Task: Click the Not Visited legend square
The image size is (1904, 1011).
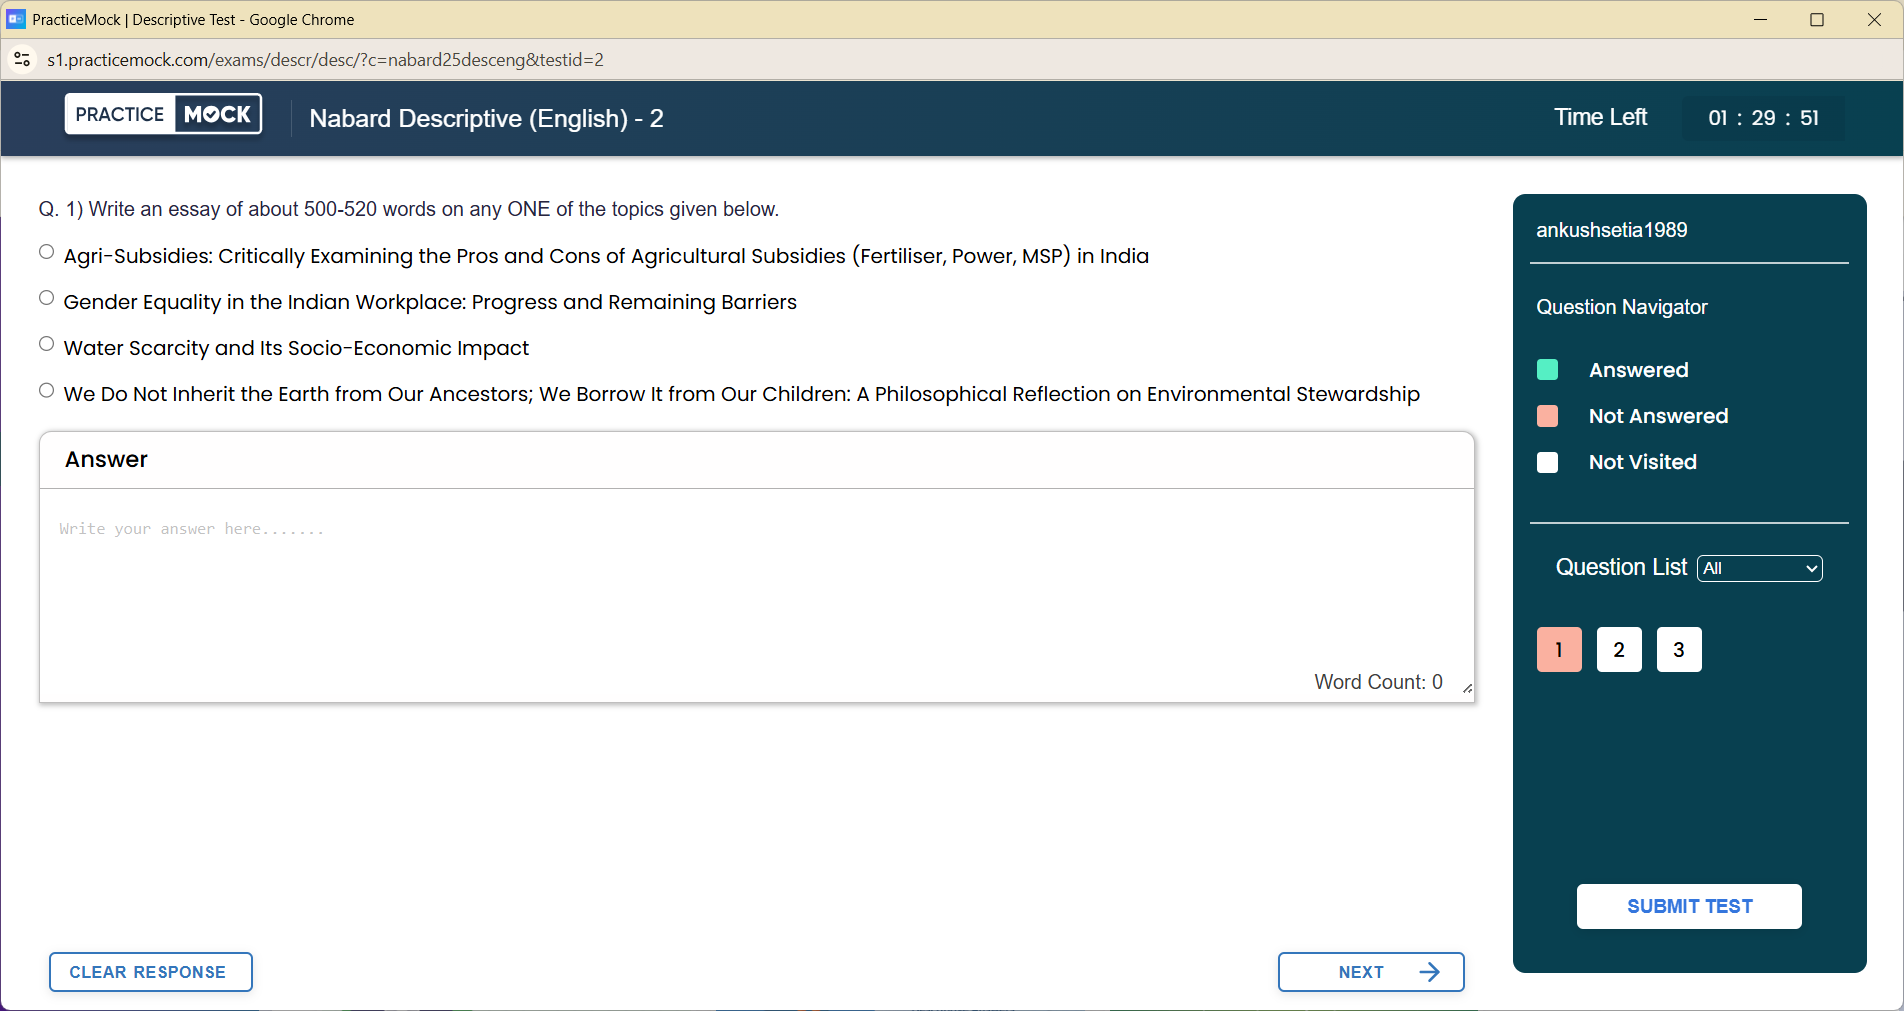Action: pyautogui.click(x=1547, y=462)
